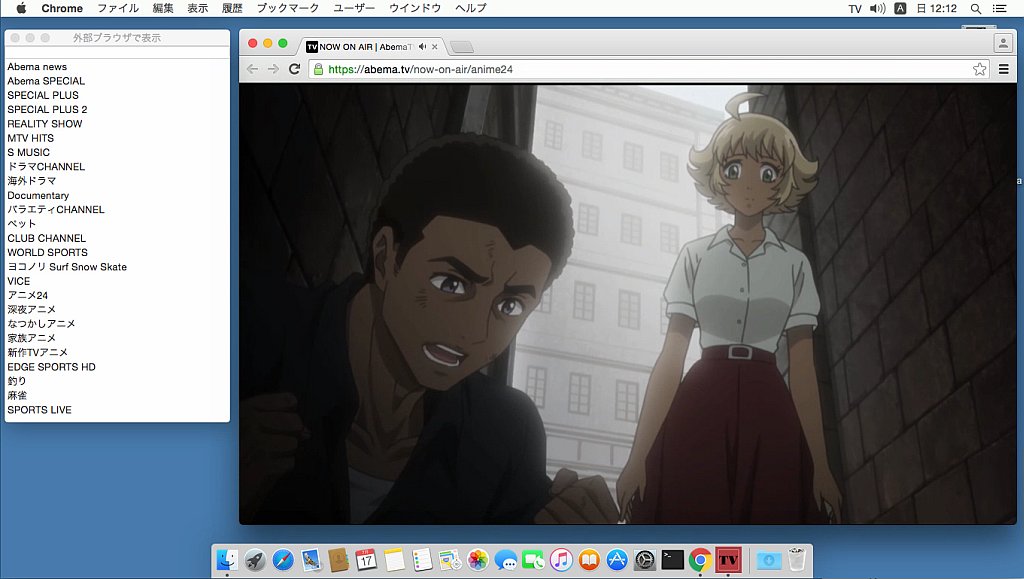This screenshot has height=579, width=1024.
Task: Click the tab audio speaker indicator
Action: 423,46
